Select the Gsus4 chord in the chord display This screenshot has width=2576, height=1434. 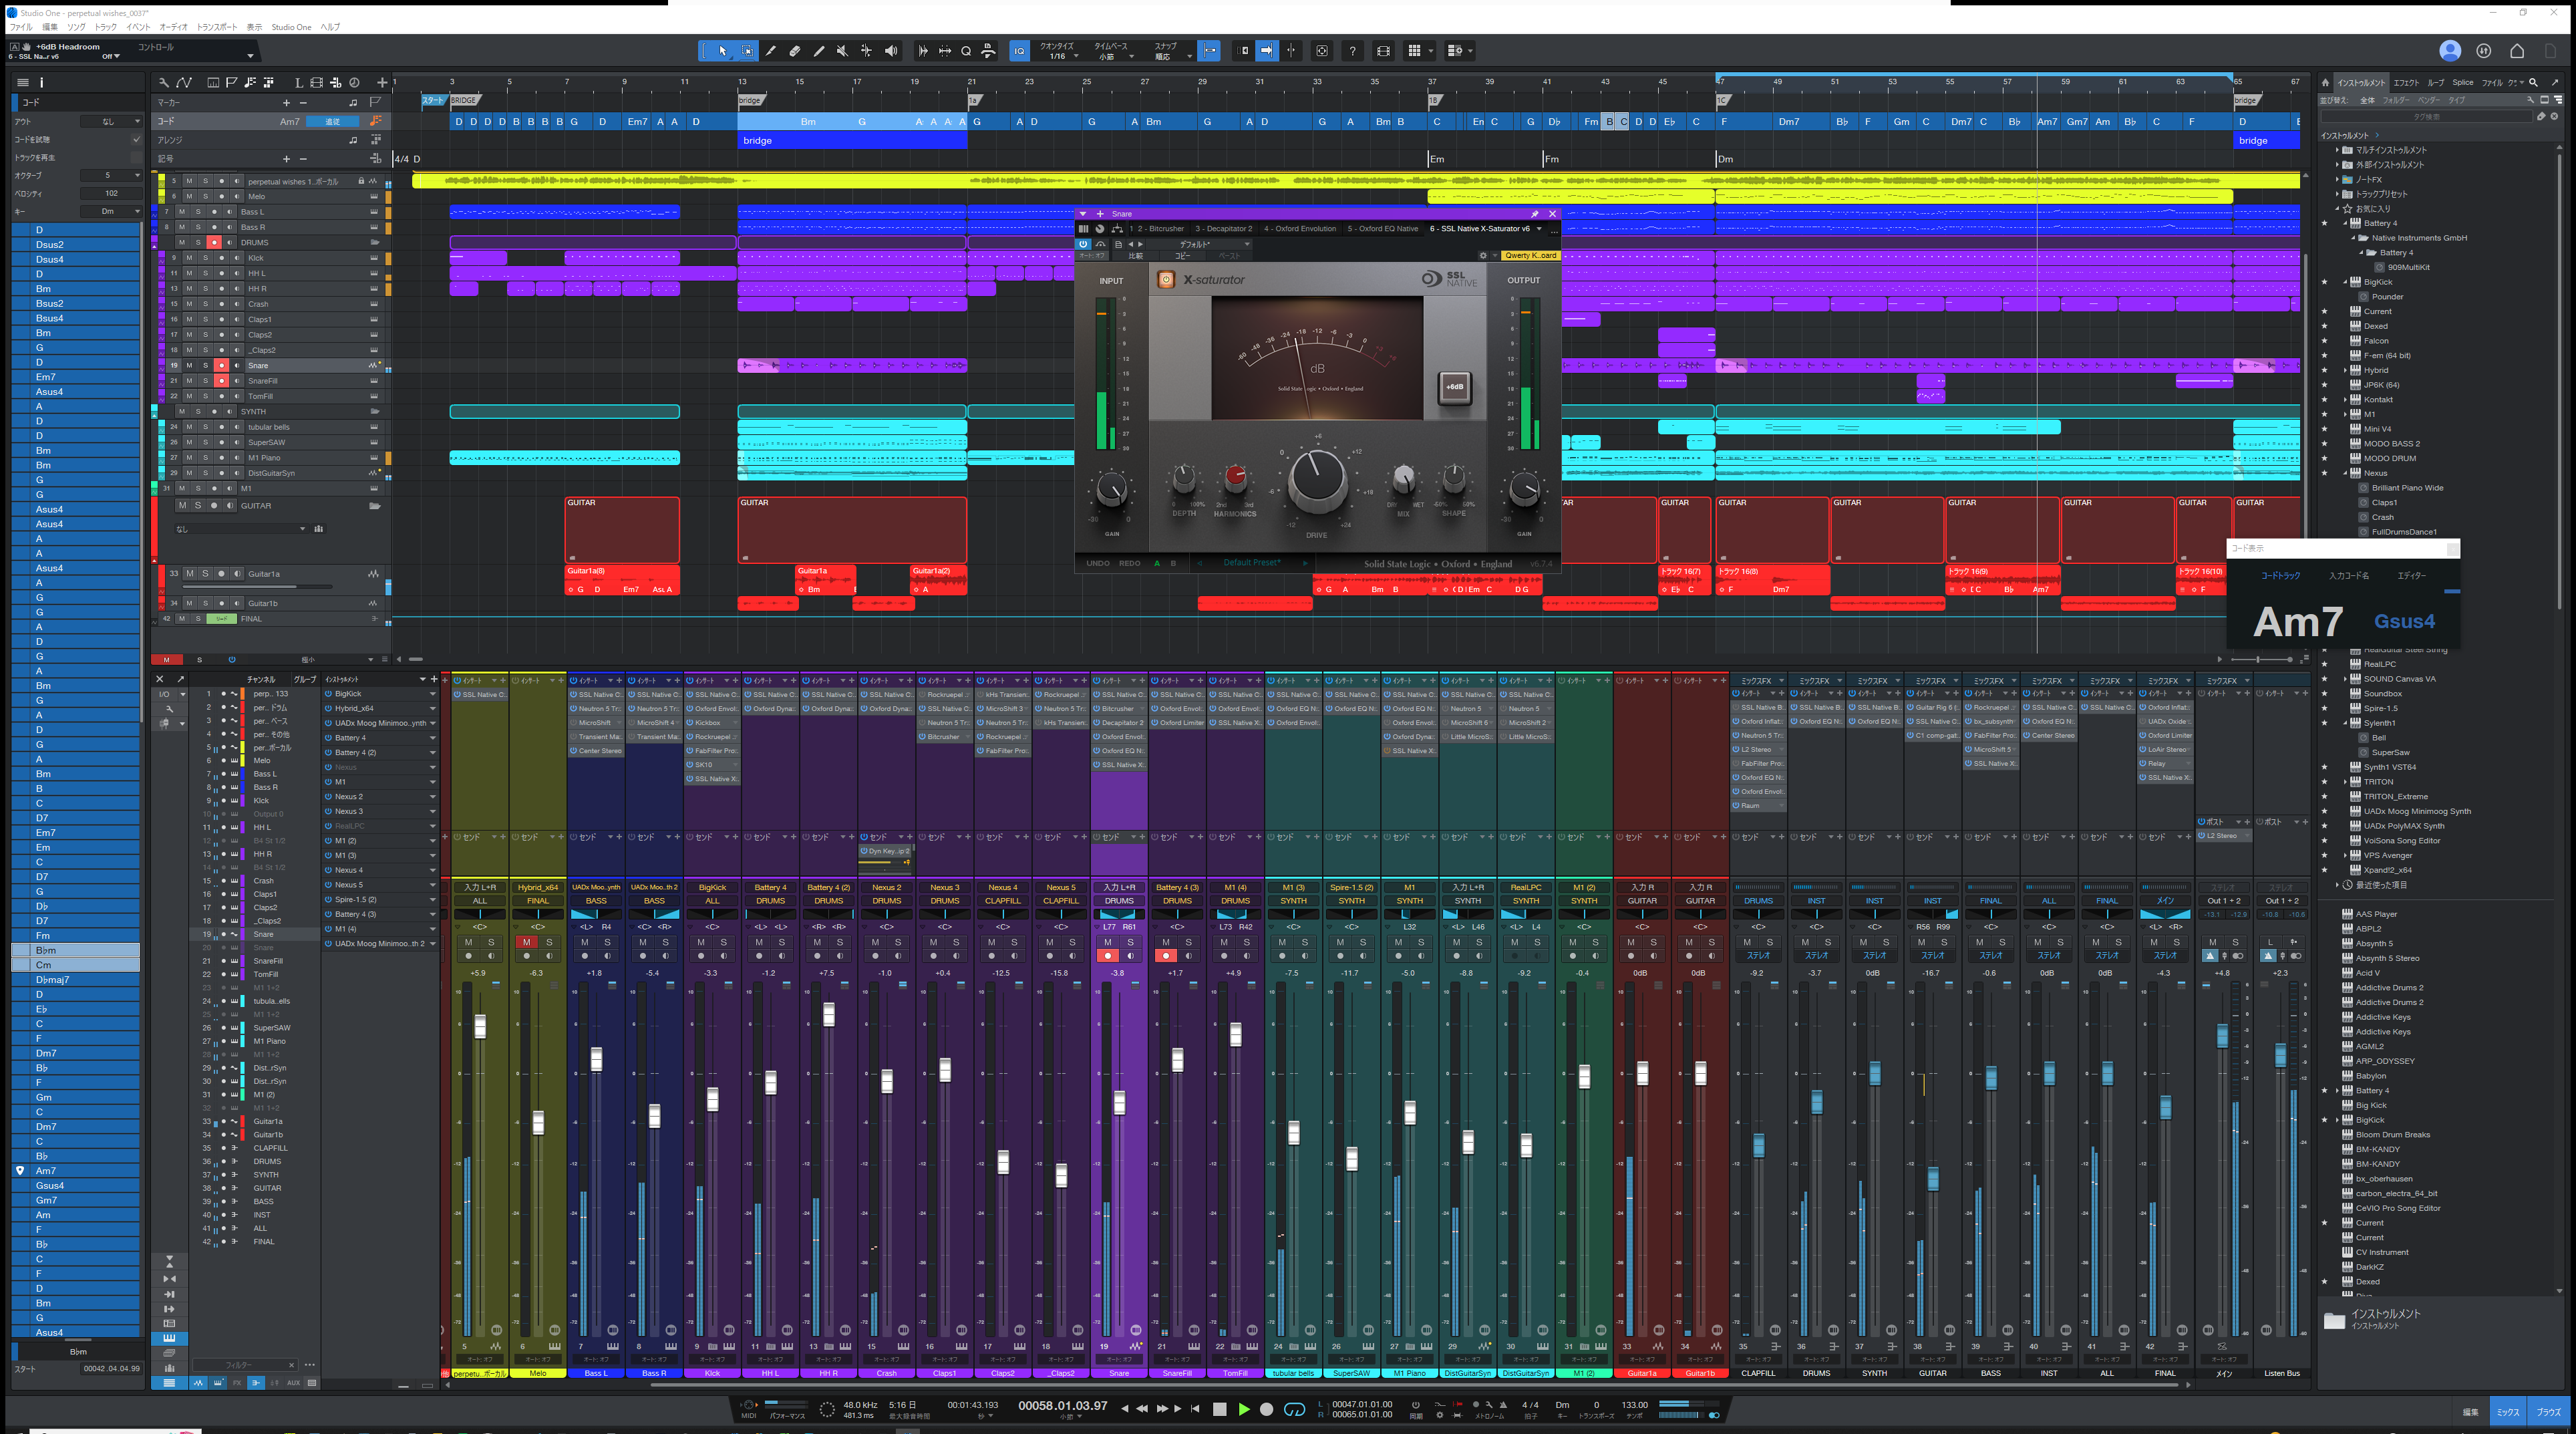(x=2404, y=621)
